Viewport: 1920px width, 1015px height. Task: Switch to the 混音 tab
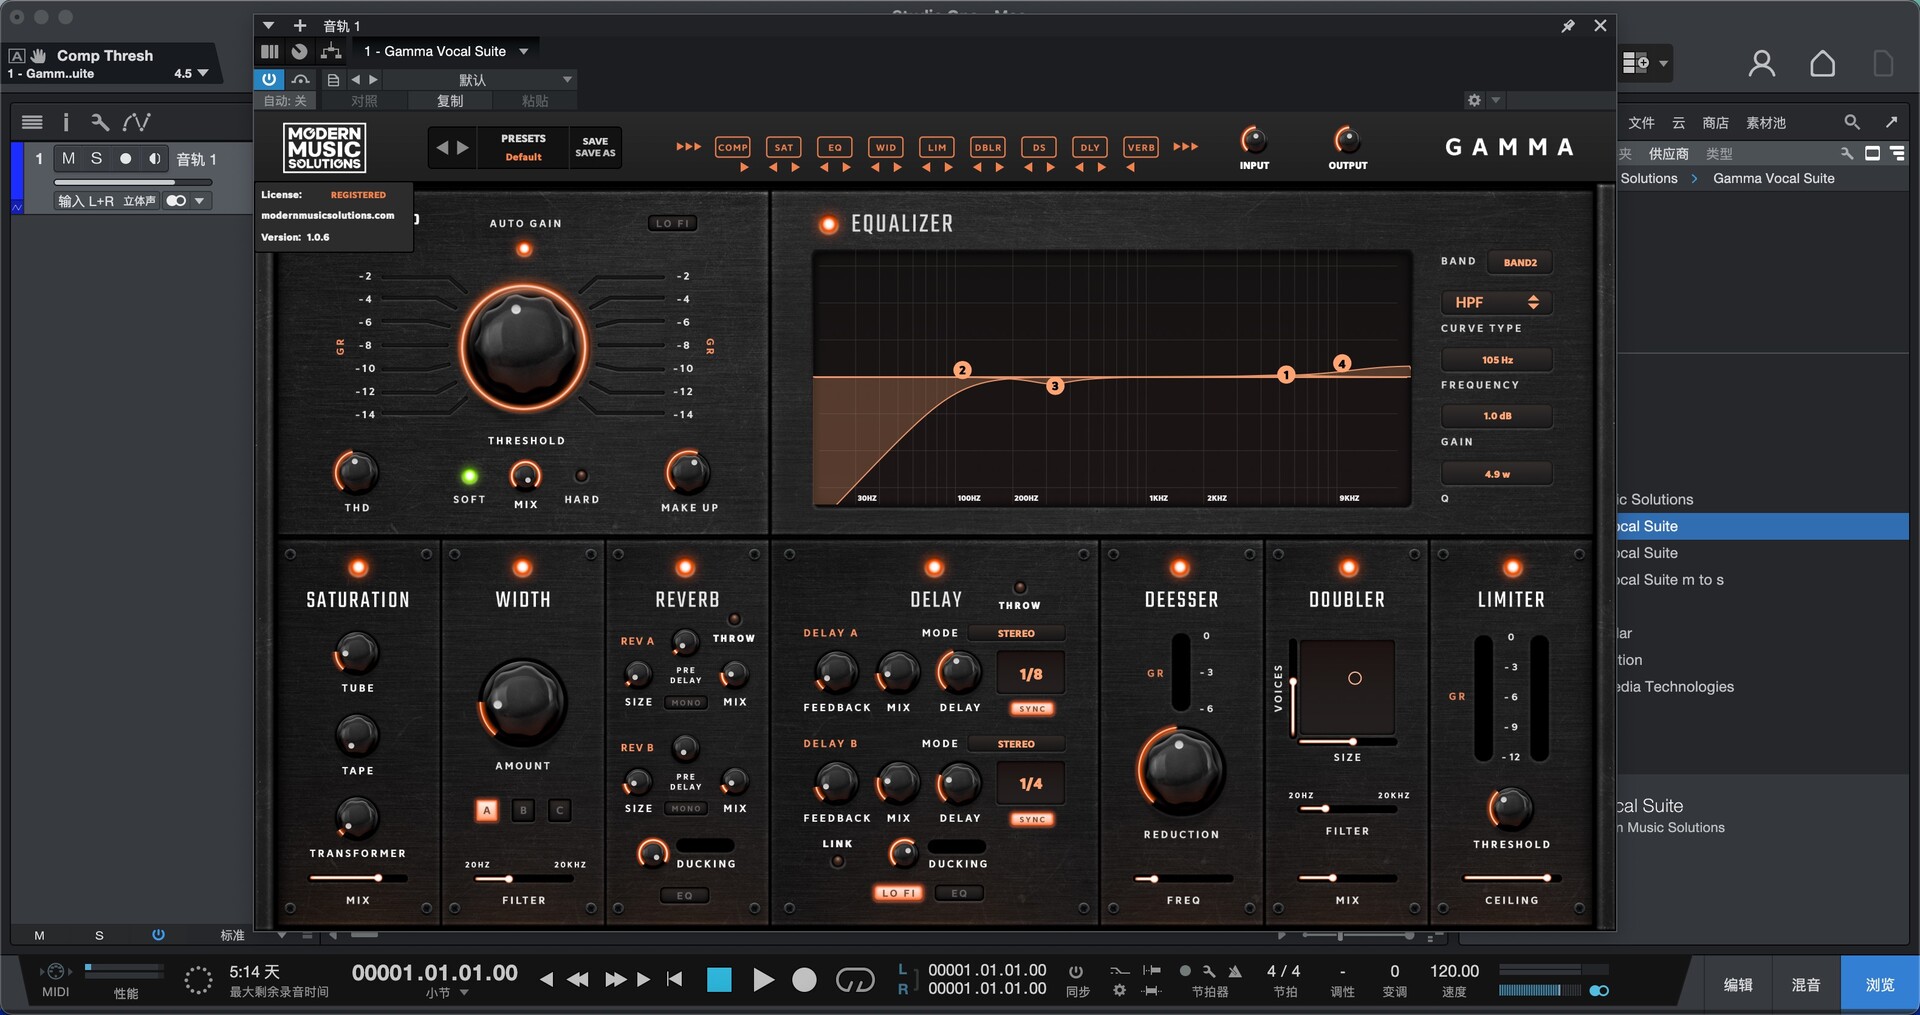point(1806,985)
